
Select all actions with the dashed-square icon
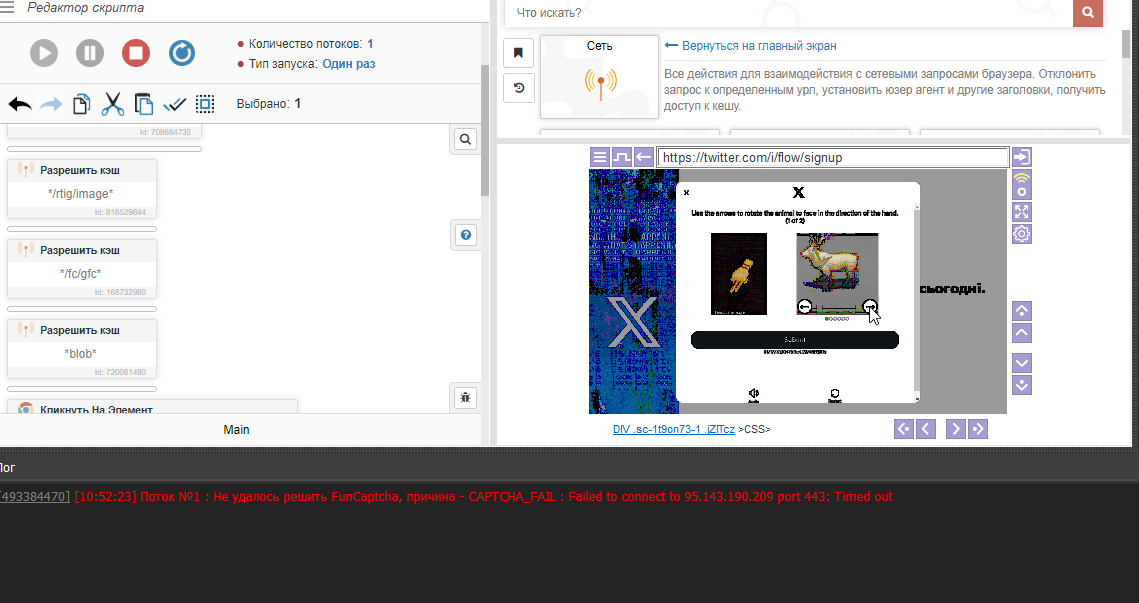click(205, 104)
